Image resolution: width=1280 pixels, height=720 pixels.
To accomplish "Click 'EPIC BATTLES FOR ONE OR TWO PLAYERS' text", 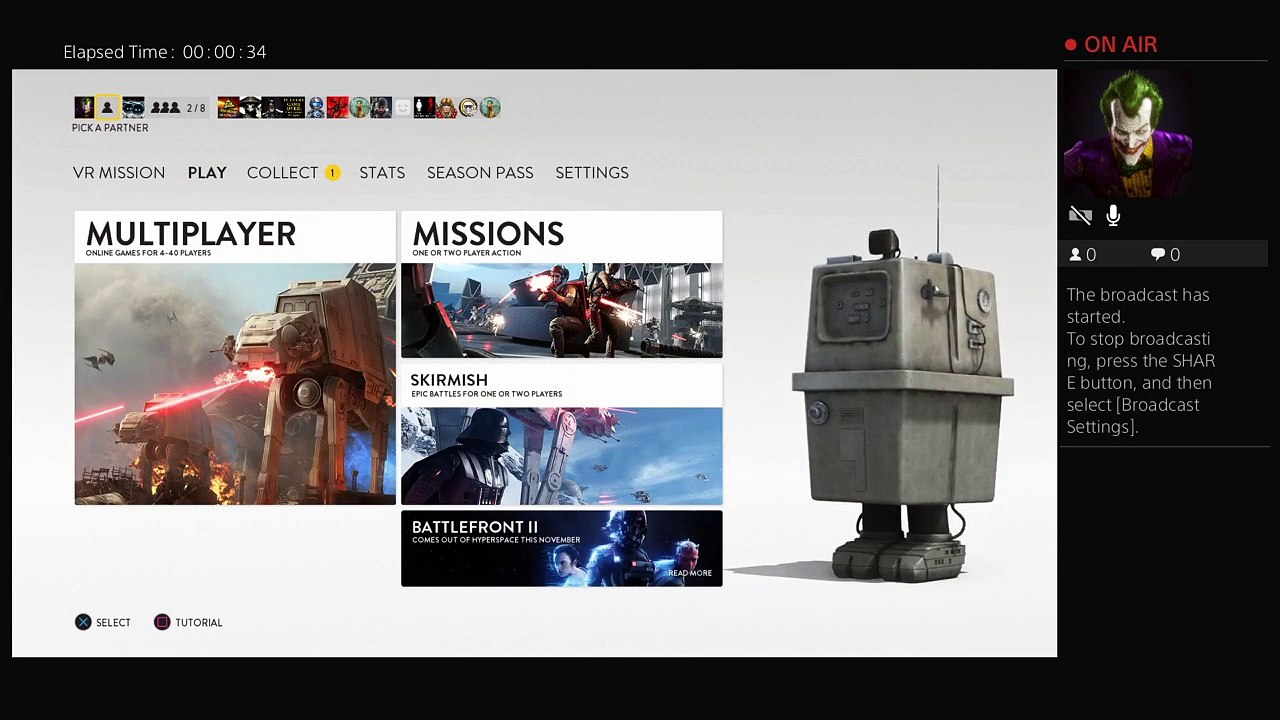I will point(486,394).
